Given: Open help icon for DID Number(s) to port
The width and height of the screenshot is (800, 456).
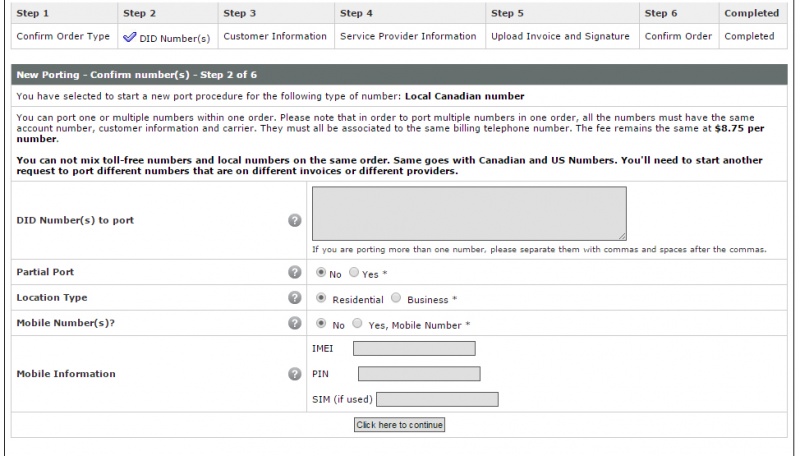Looking at the screenshot, I should (x=294, y=220).
